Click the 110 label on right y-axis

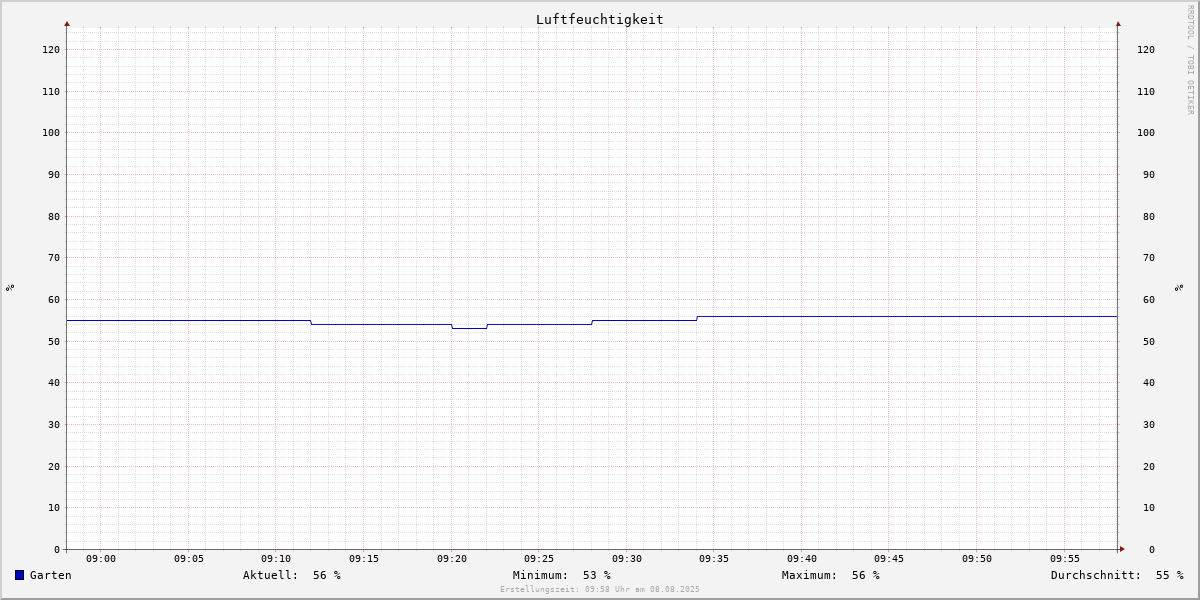click(x=1146, y=91)
